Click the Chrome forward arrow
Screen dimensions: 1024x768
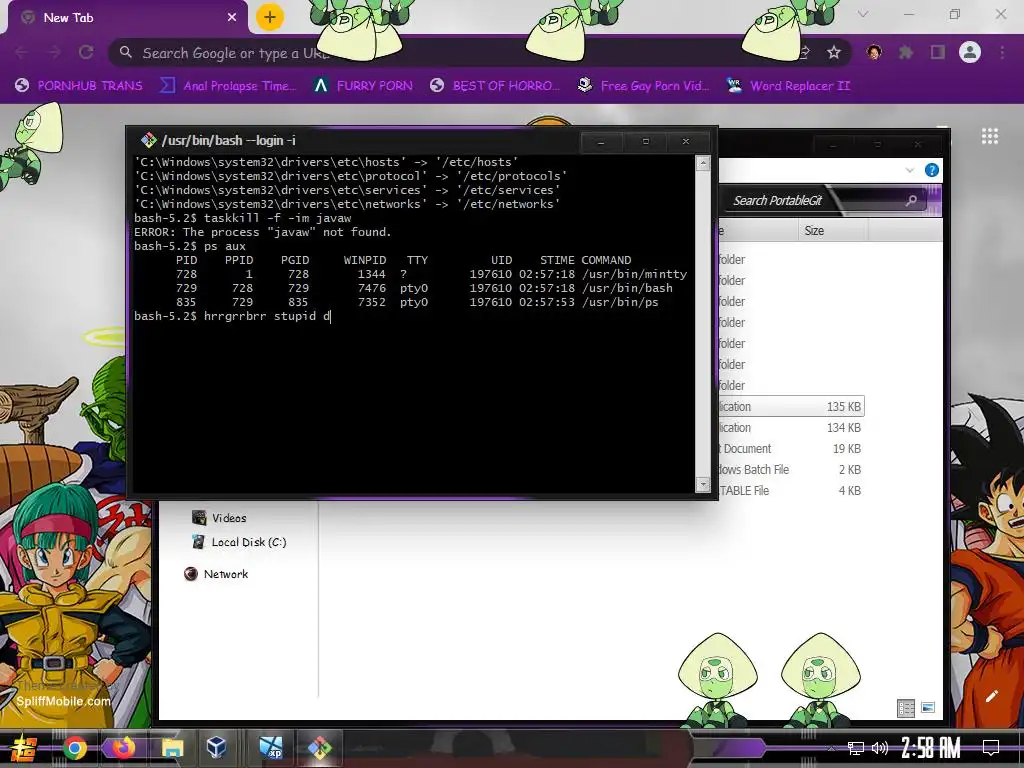[54, 53]
